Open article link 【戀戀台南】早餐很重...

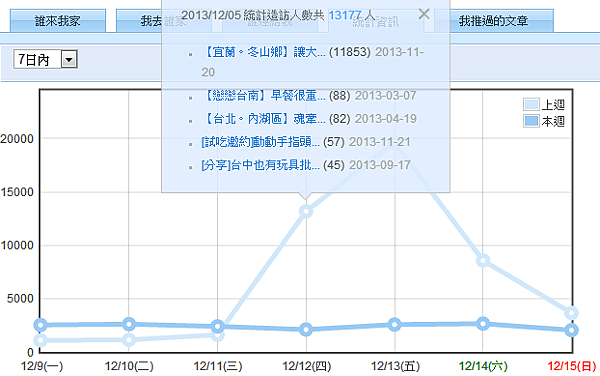(x=264, y=95)
